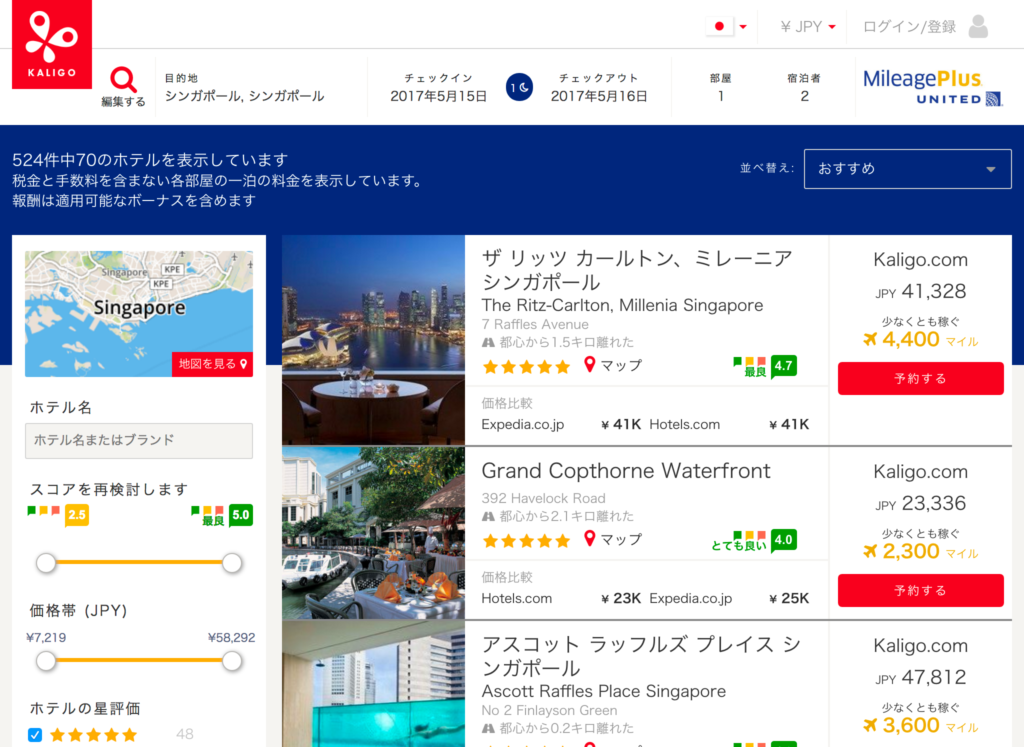Click the red search magnifier icon
The height and width of the screenshot is (747, 1024).
(x=123, y=80)
